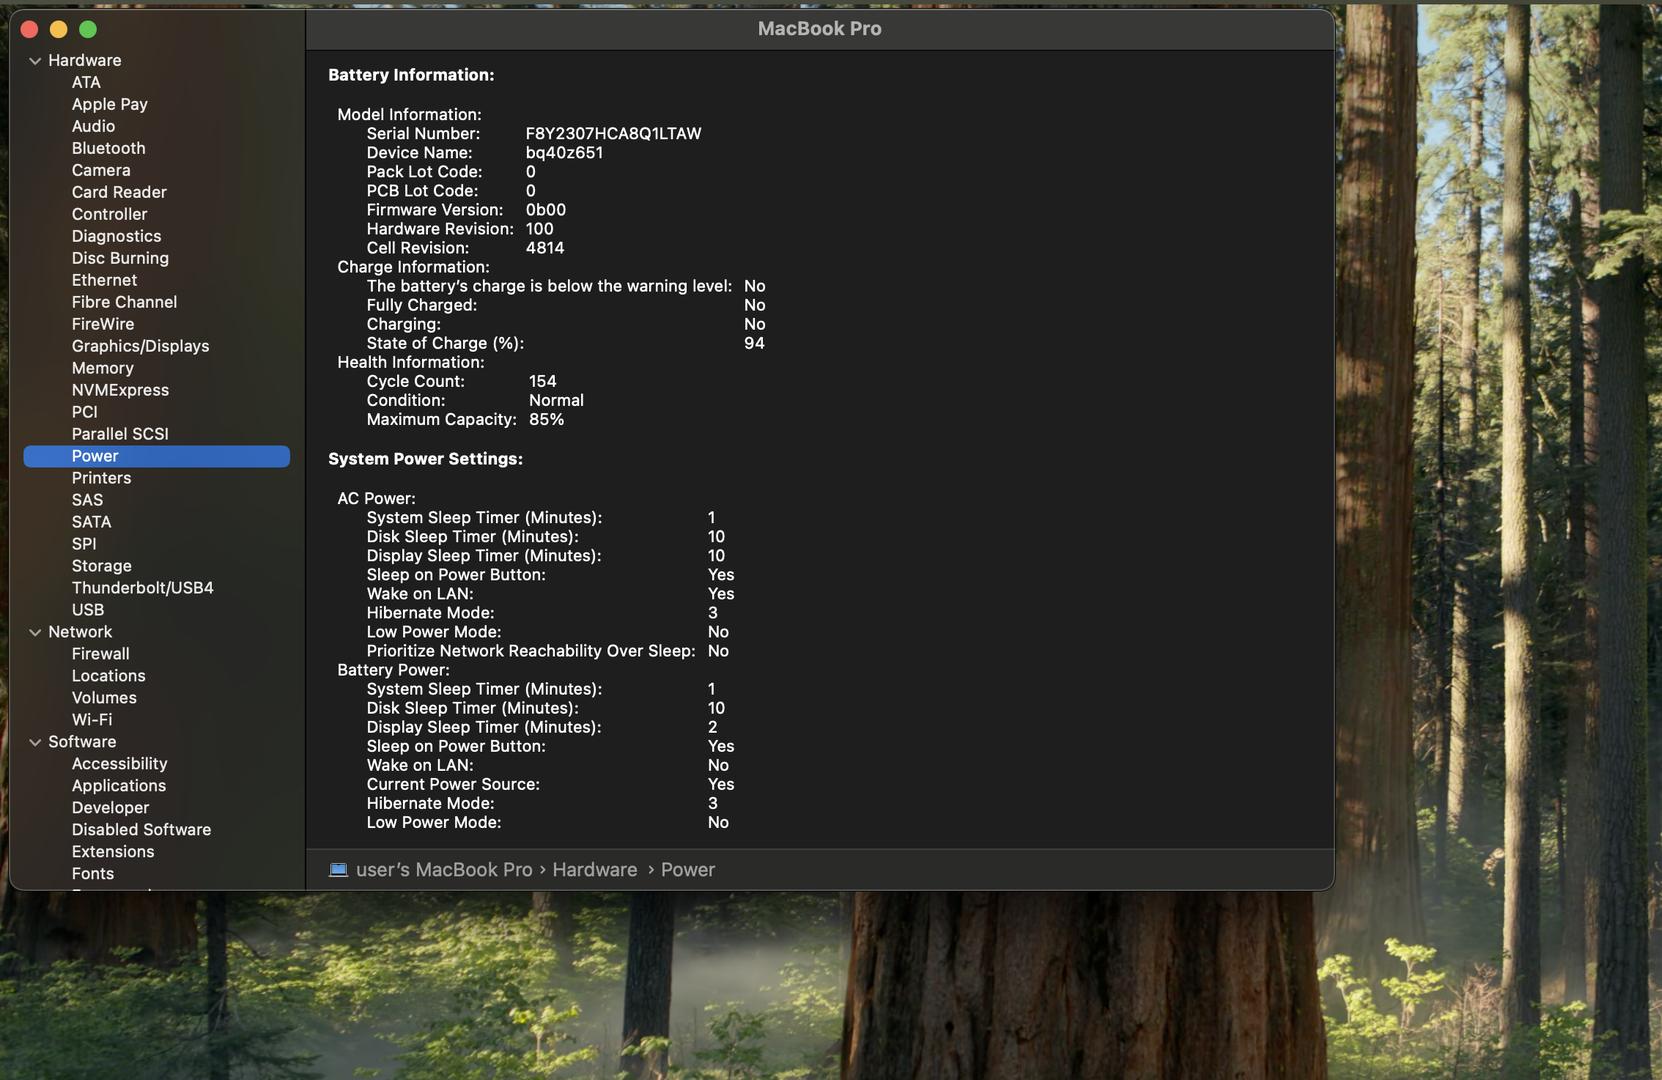Click Condition value Normal

point(556,401)
